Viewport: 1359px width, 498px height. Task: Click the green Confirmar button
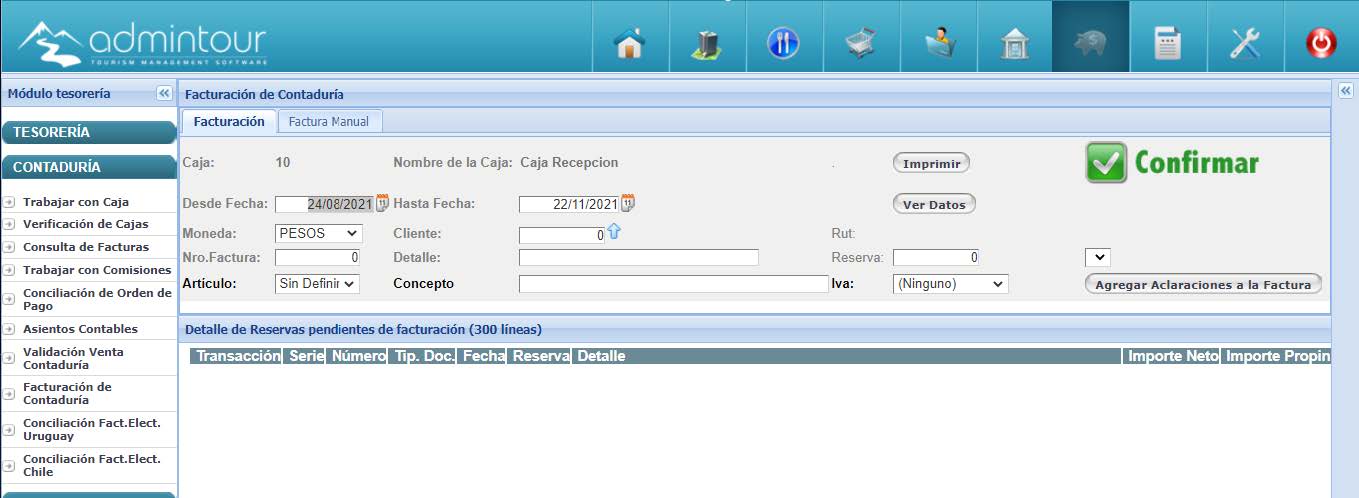(1172, 164)
